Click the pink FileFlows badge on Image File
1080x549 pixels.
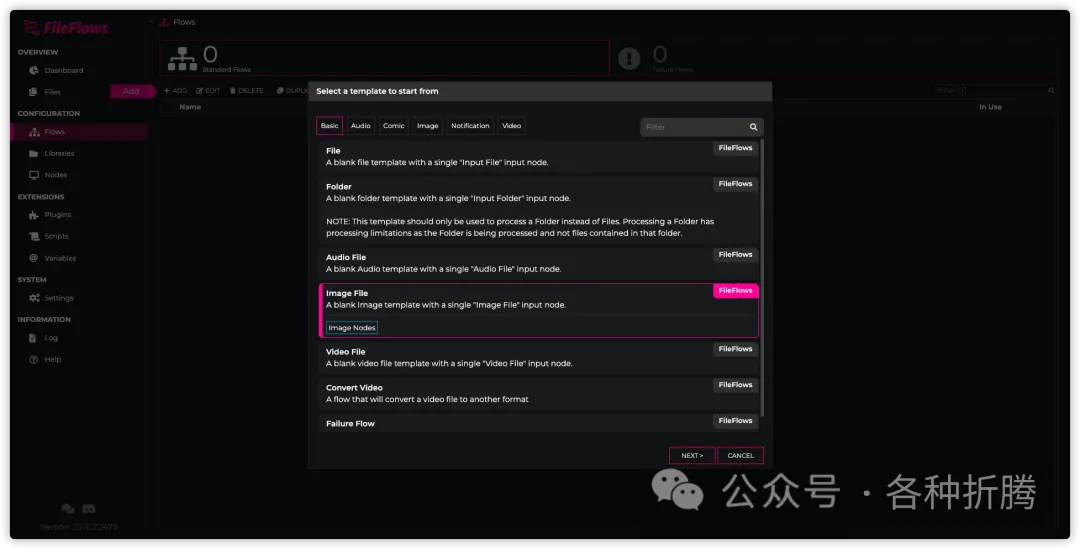tap(735, 291)
